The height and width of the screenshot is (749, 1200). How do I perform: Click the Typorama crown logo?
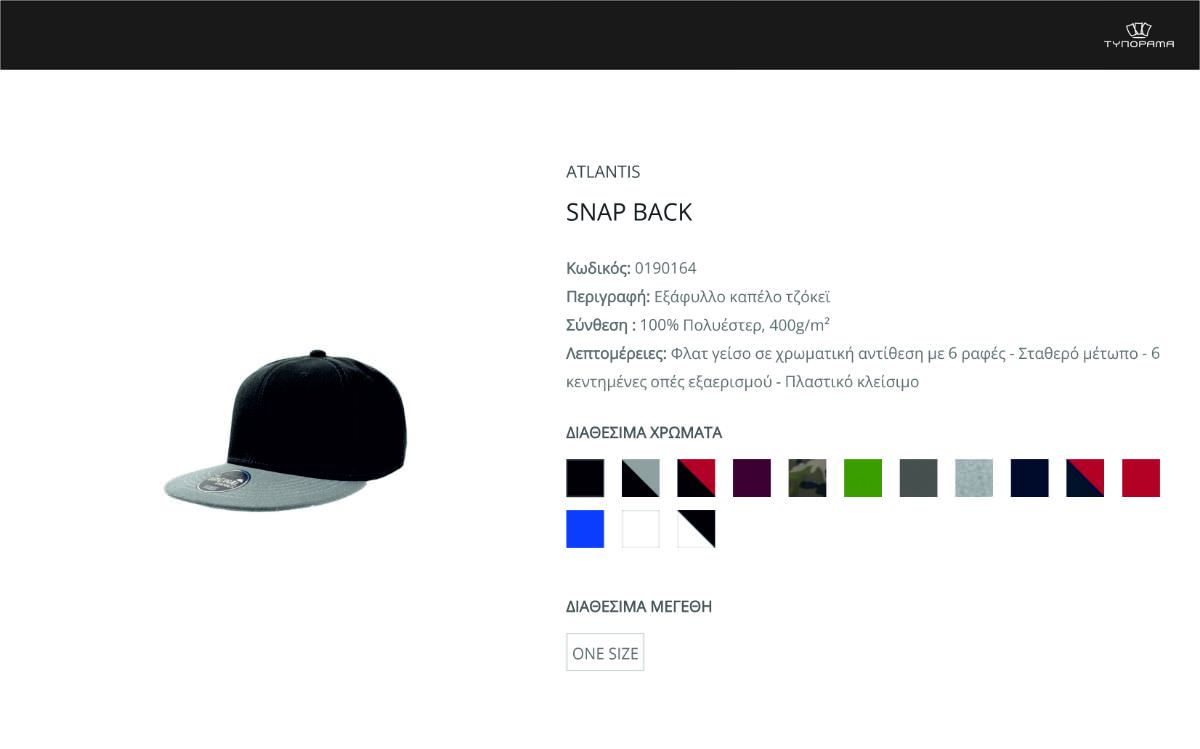coord(1139,35)
